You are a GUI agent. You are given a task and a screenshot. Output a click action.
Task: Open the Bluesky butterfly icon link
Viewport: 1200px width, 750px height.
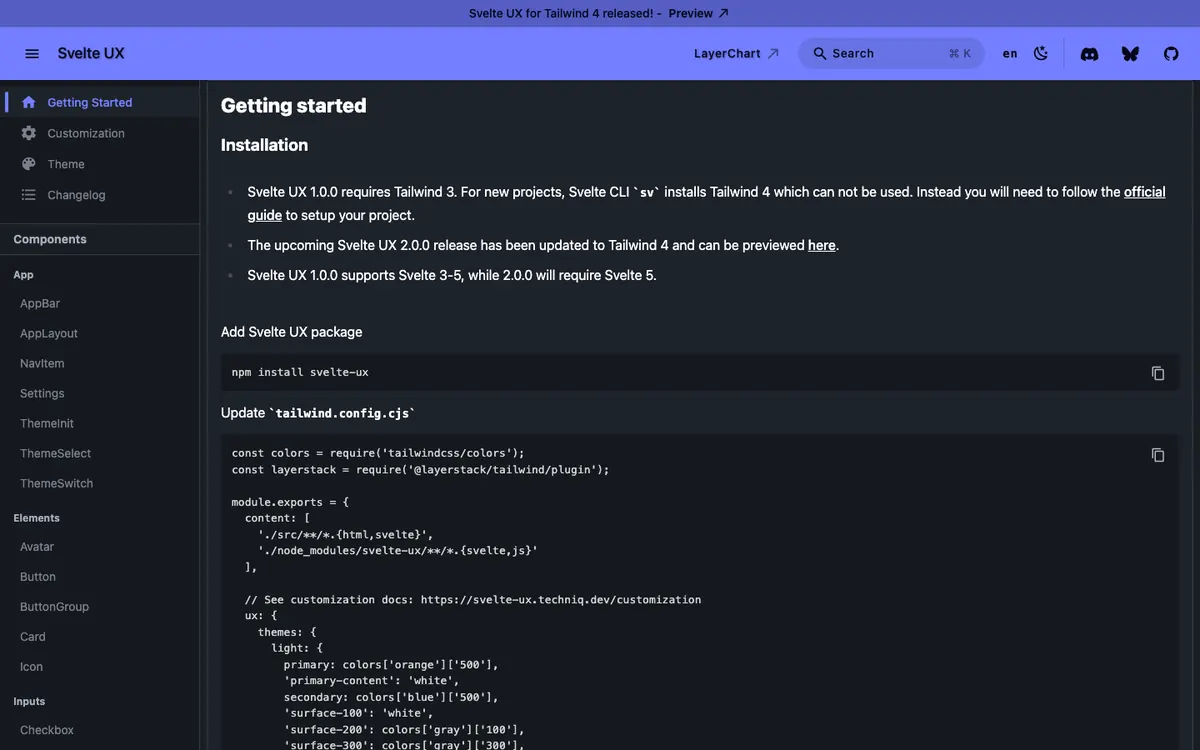pos(1130,54)
